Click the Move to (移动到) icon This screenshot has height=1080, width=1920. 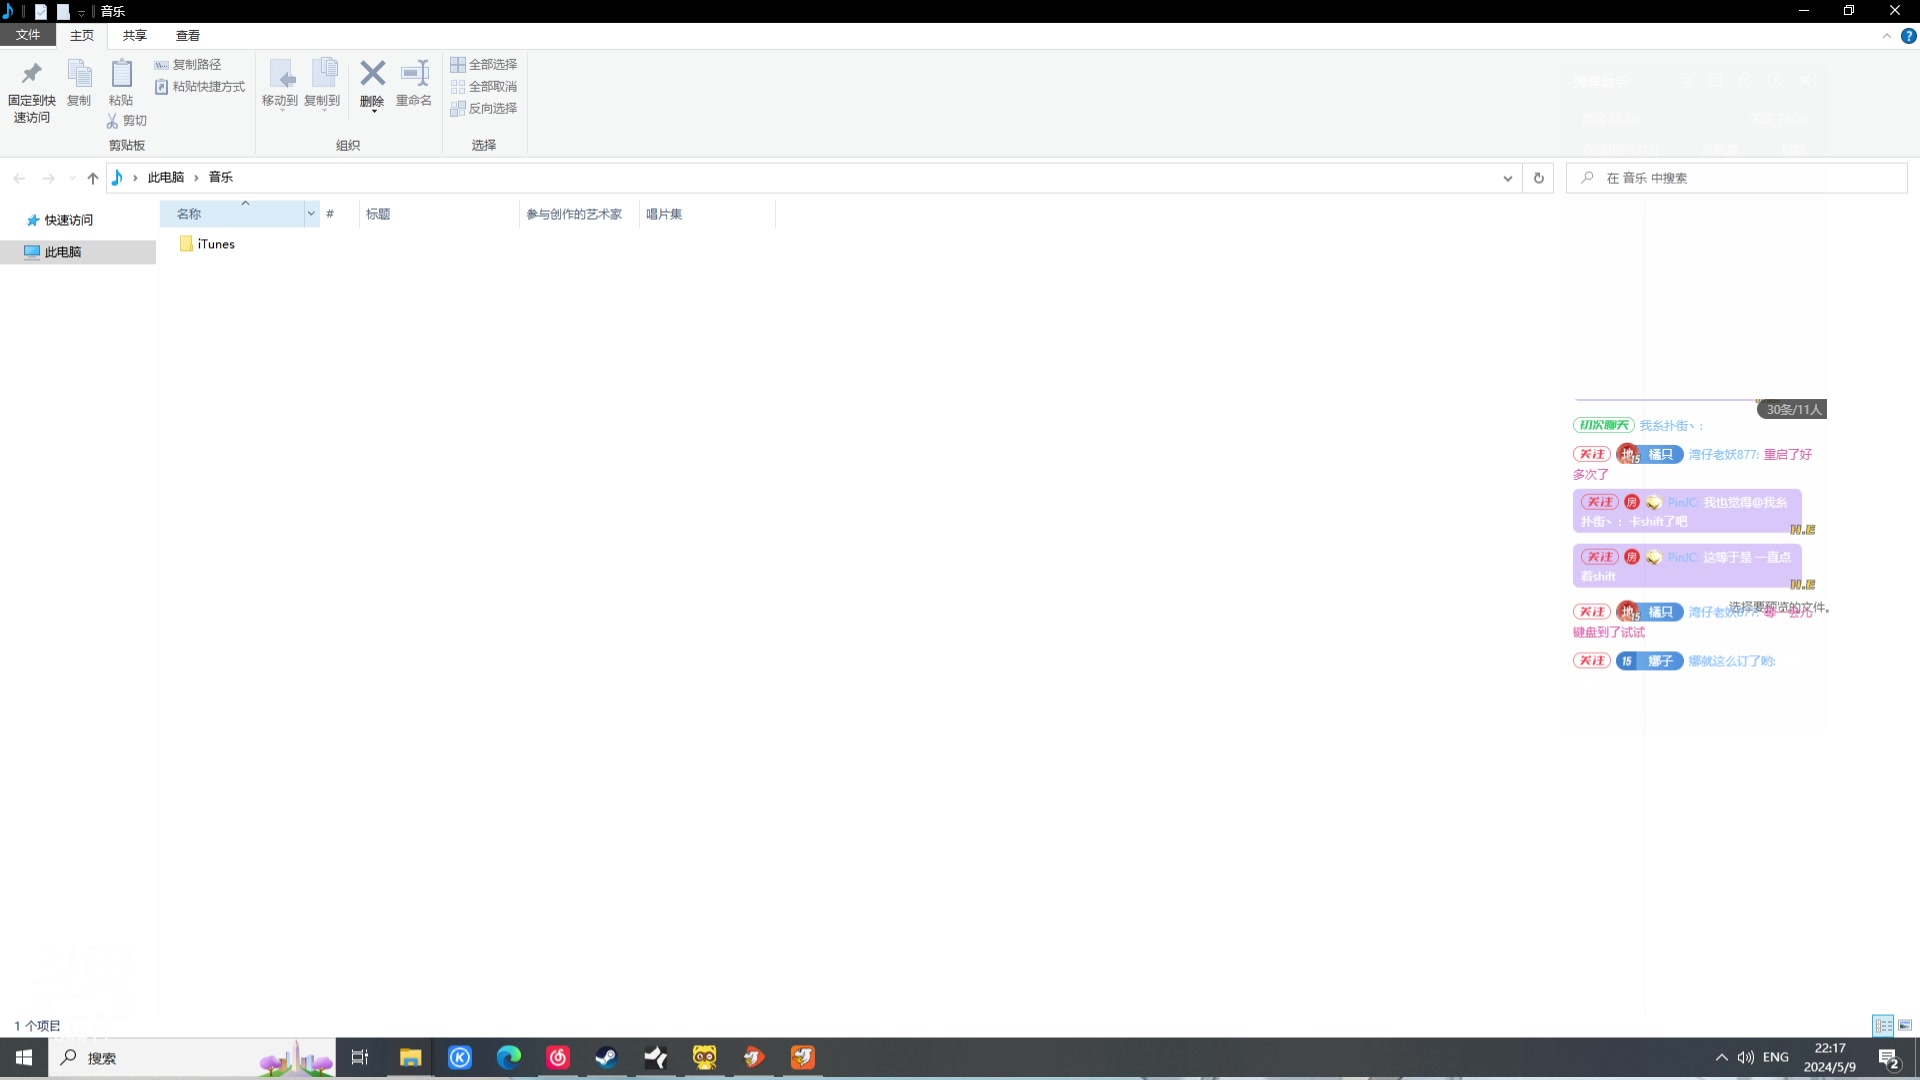280,74
